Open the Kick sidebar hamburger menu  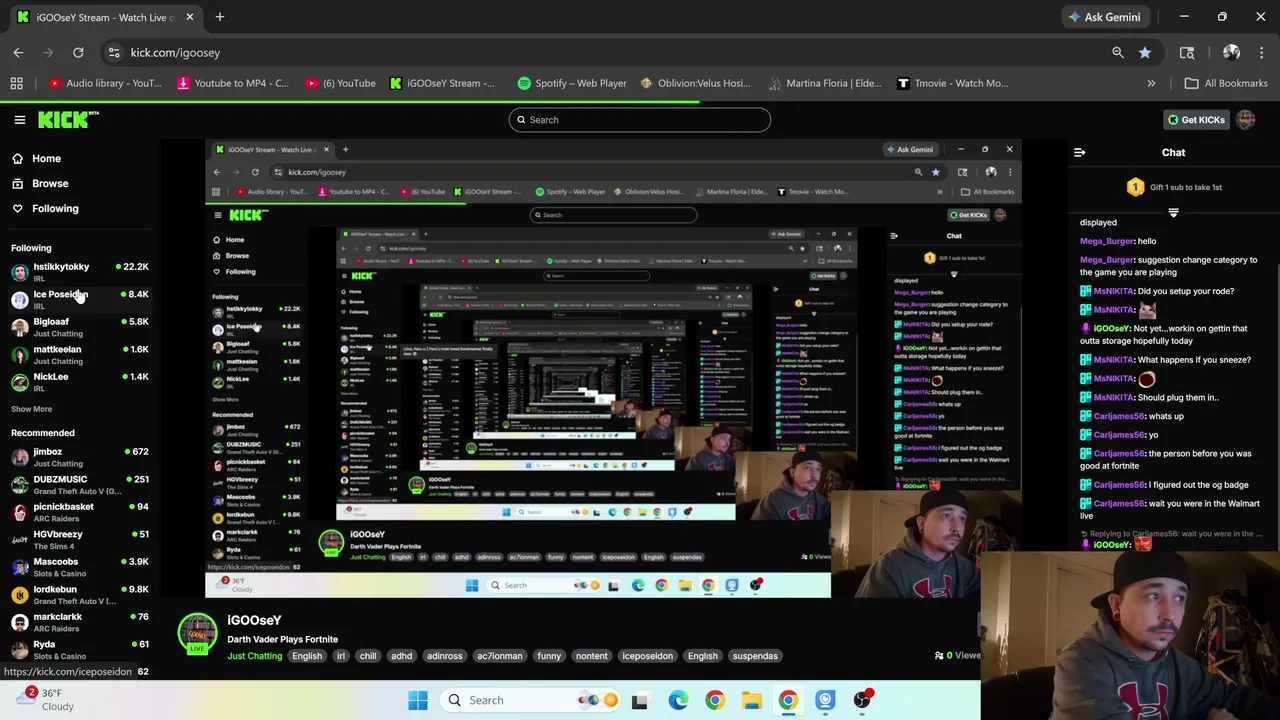point(19,120)
